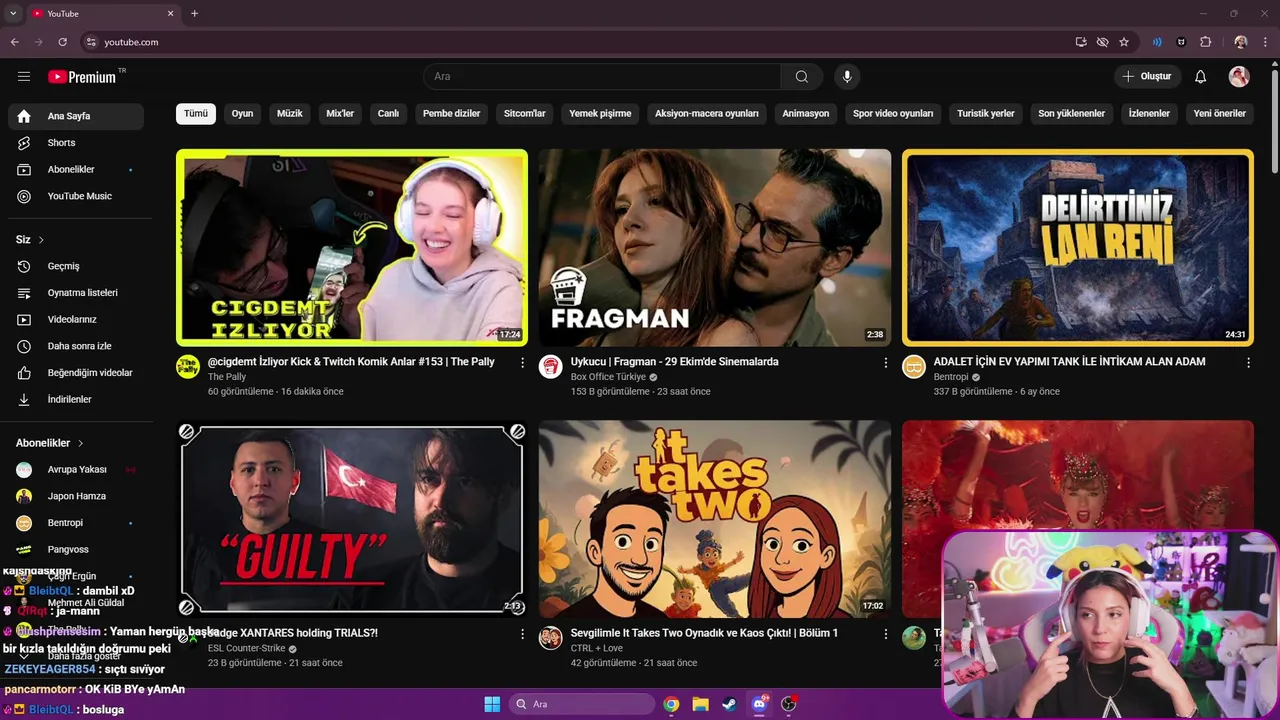Open YouTube Music from sidebar
The height and width of the screenshot is (720, 1280).
(76, 196)
